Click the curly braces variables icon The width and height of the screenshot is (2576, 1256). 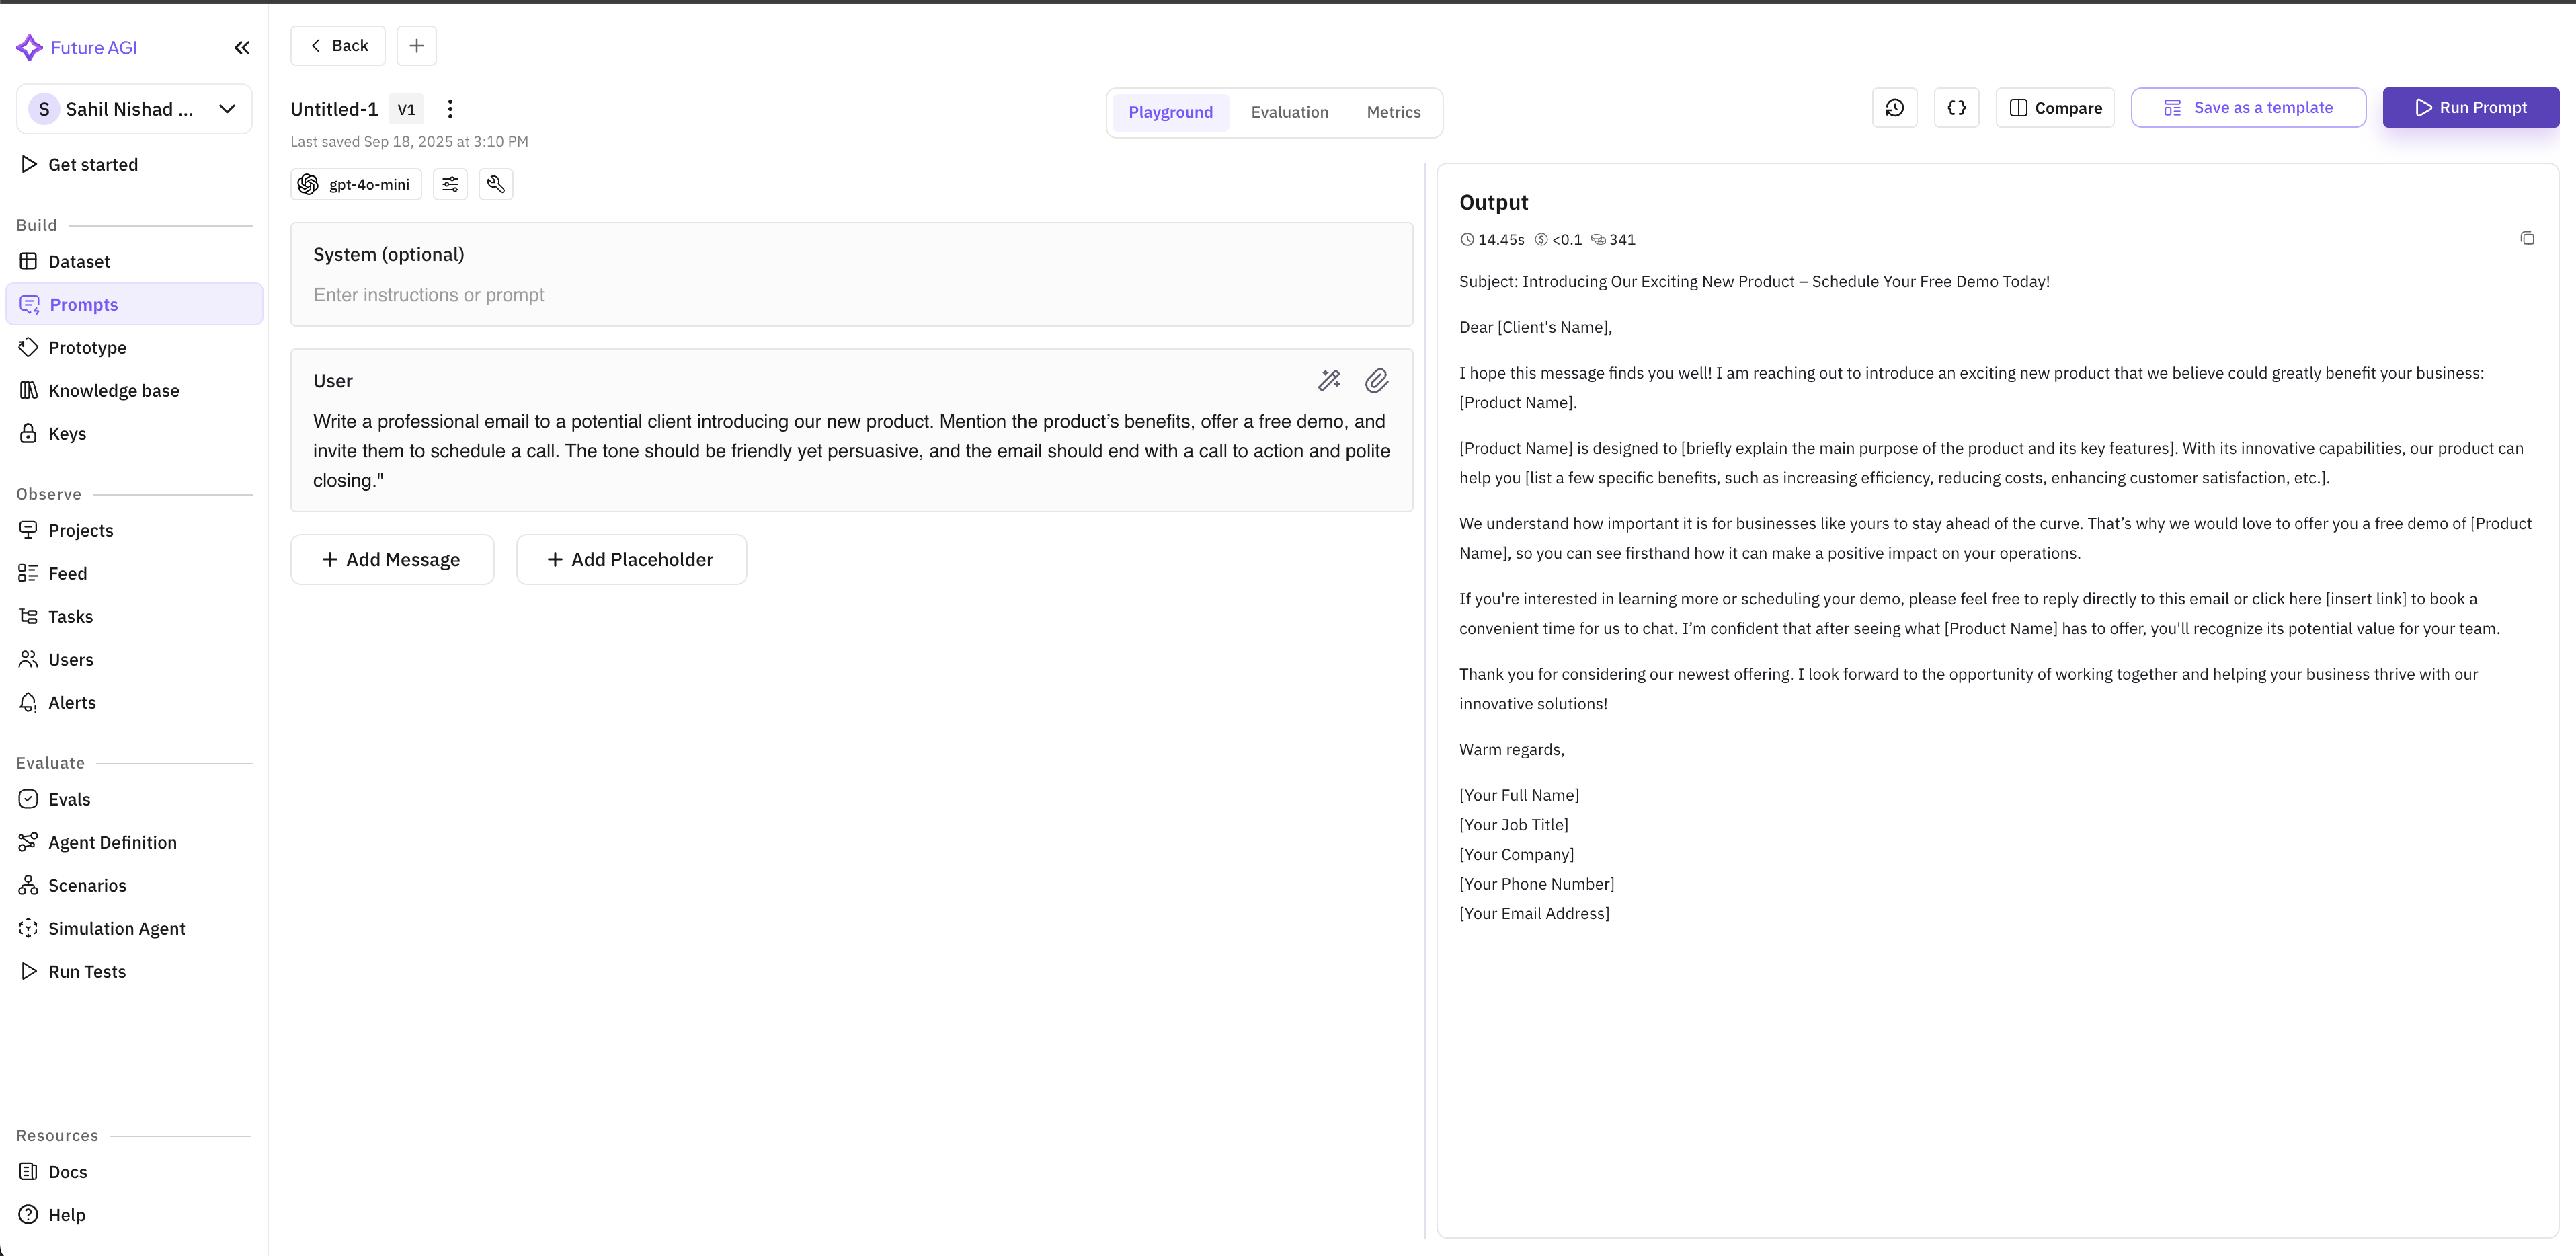[x=1956, y=108]
